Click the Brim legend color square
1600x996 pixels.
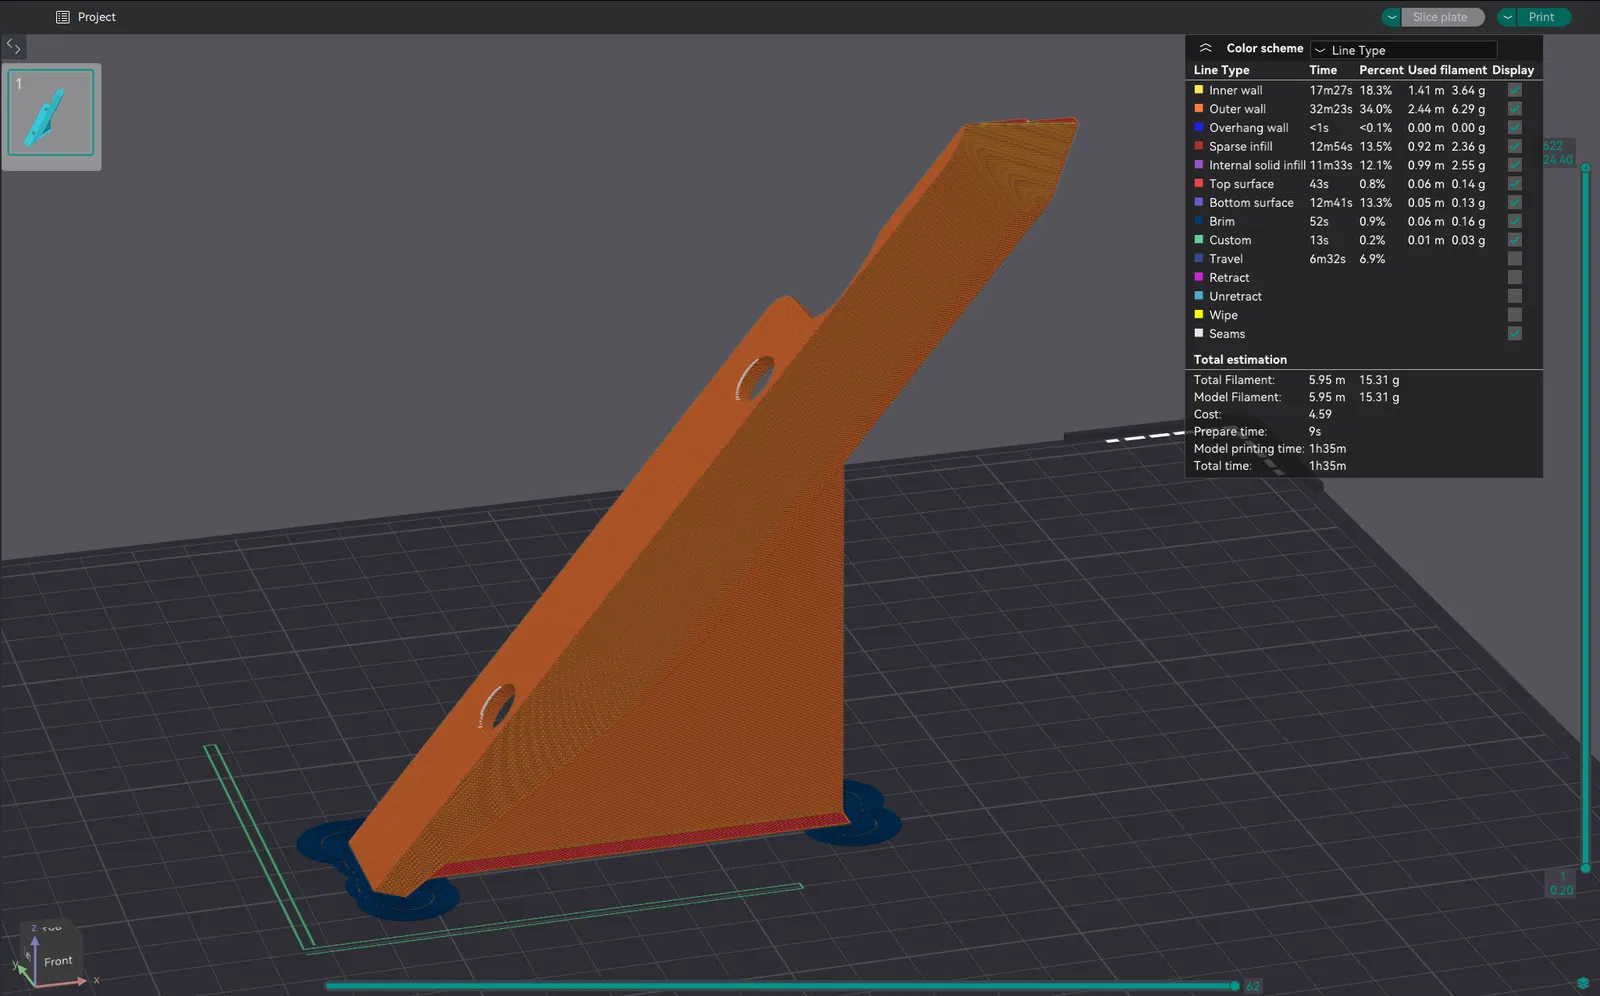[x=1199, y=221]
